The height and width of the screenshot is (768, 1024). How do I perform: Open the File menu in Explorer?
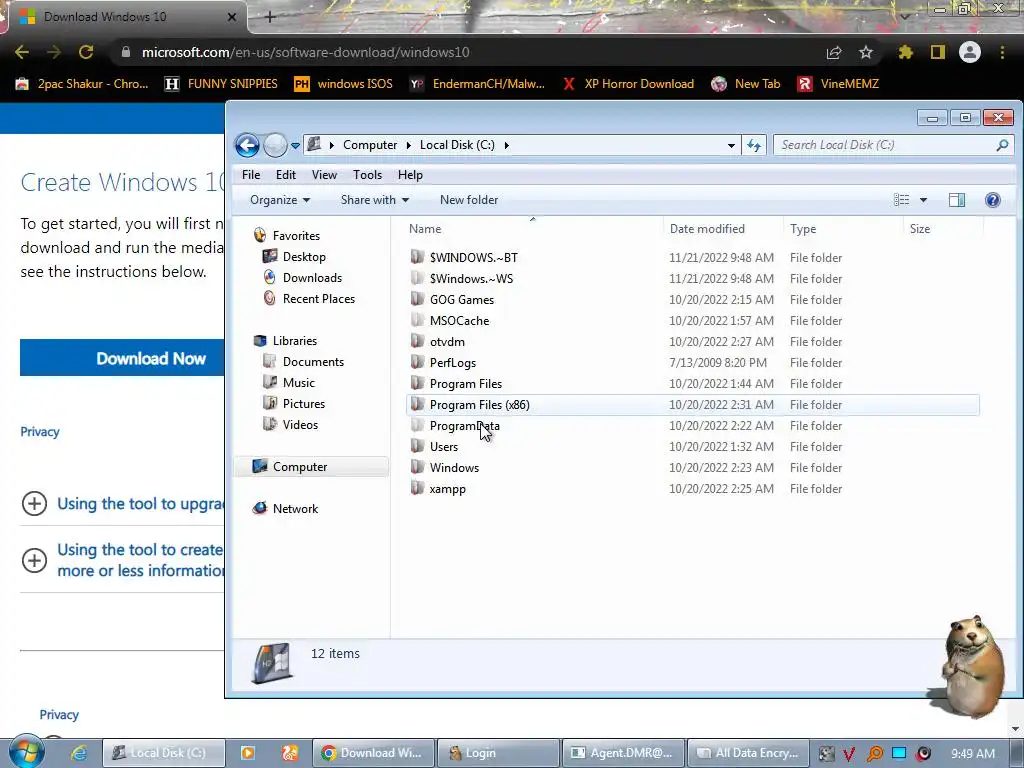click(251, 175)
